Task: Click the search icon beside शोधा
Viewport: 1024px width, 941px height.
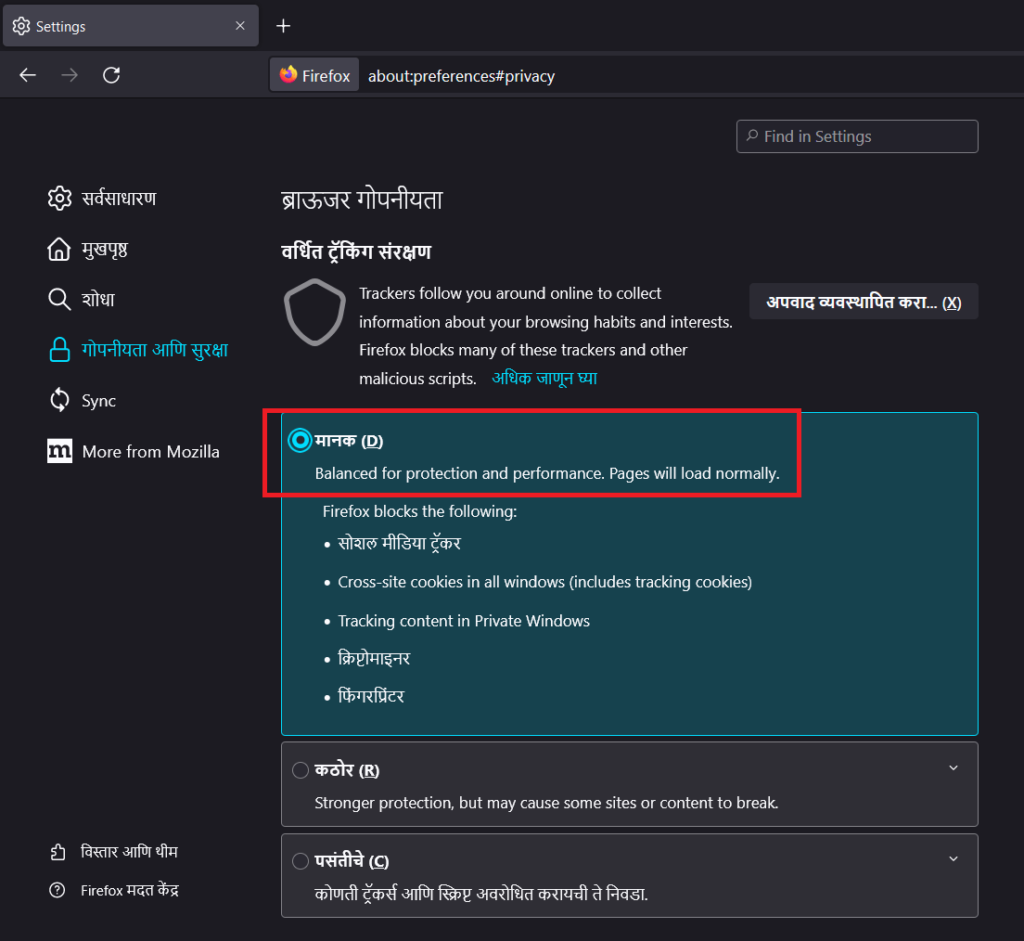Action: pyautogui.click(x=59, y=299)
